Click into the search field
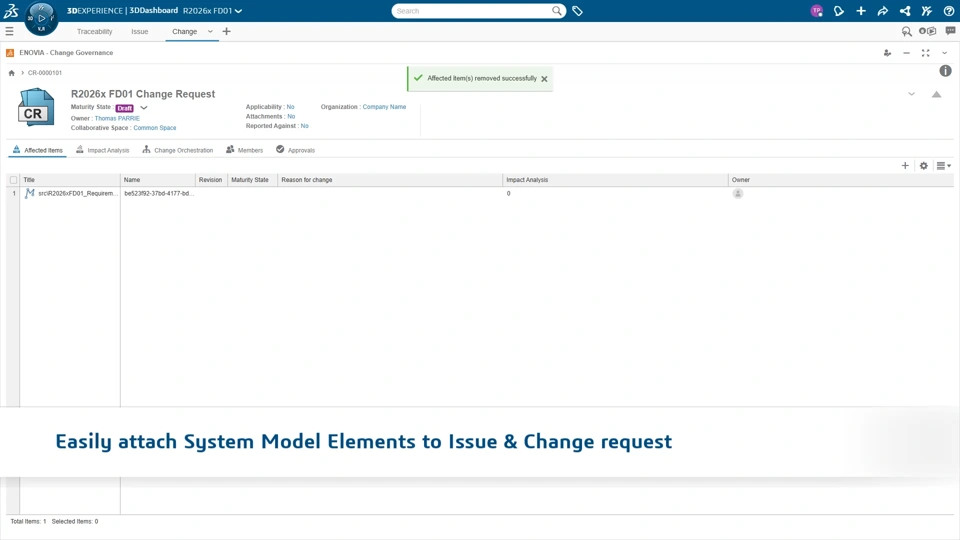The height and width of the screenshot is (540, 960). click(470, 11)
